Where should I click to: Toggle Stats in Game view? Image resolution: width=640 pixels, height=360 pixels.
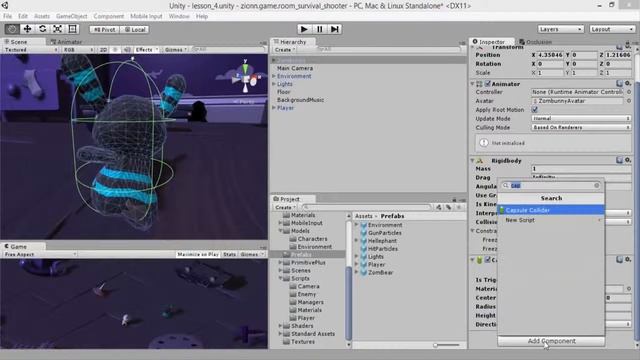click(x=229, y=254)
